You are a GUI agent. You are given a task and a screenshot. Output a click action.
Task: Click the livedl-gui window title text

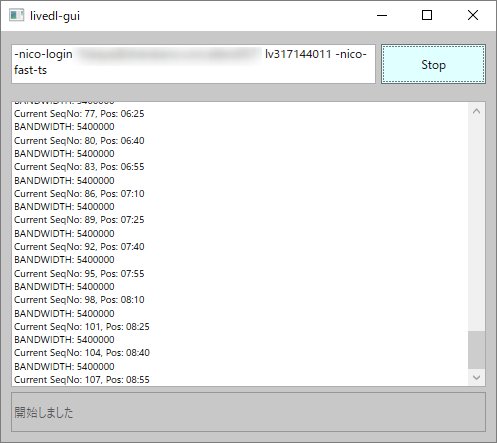click(x=55, y=16)
